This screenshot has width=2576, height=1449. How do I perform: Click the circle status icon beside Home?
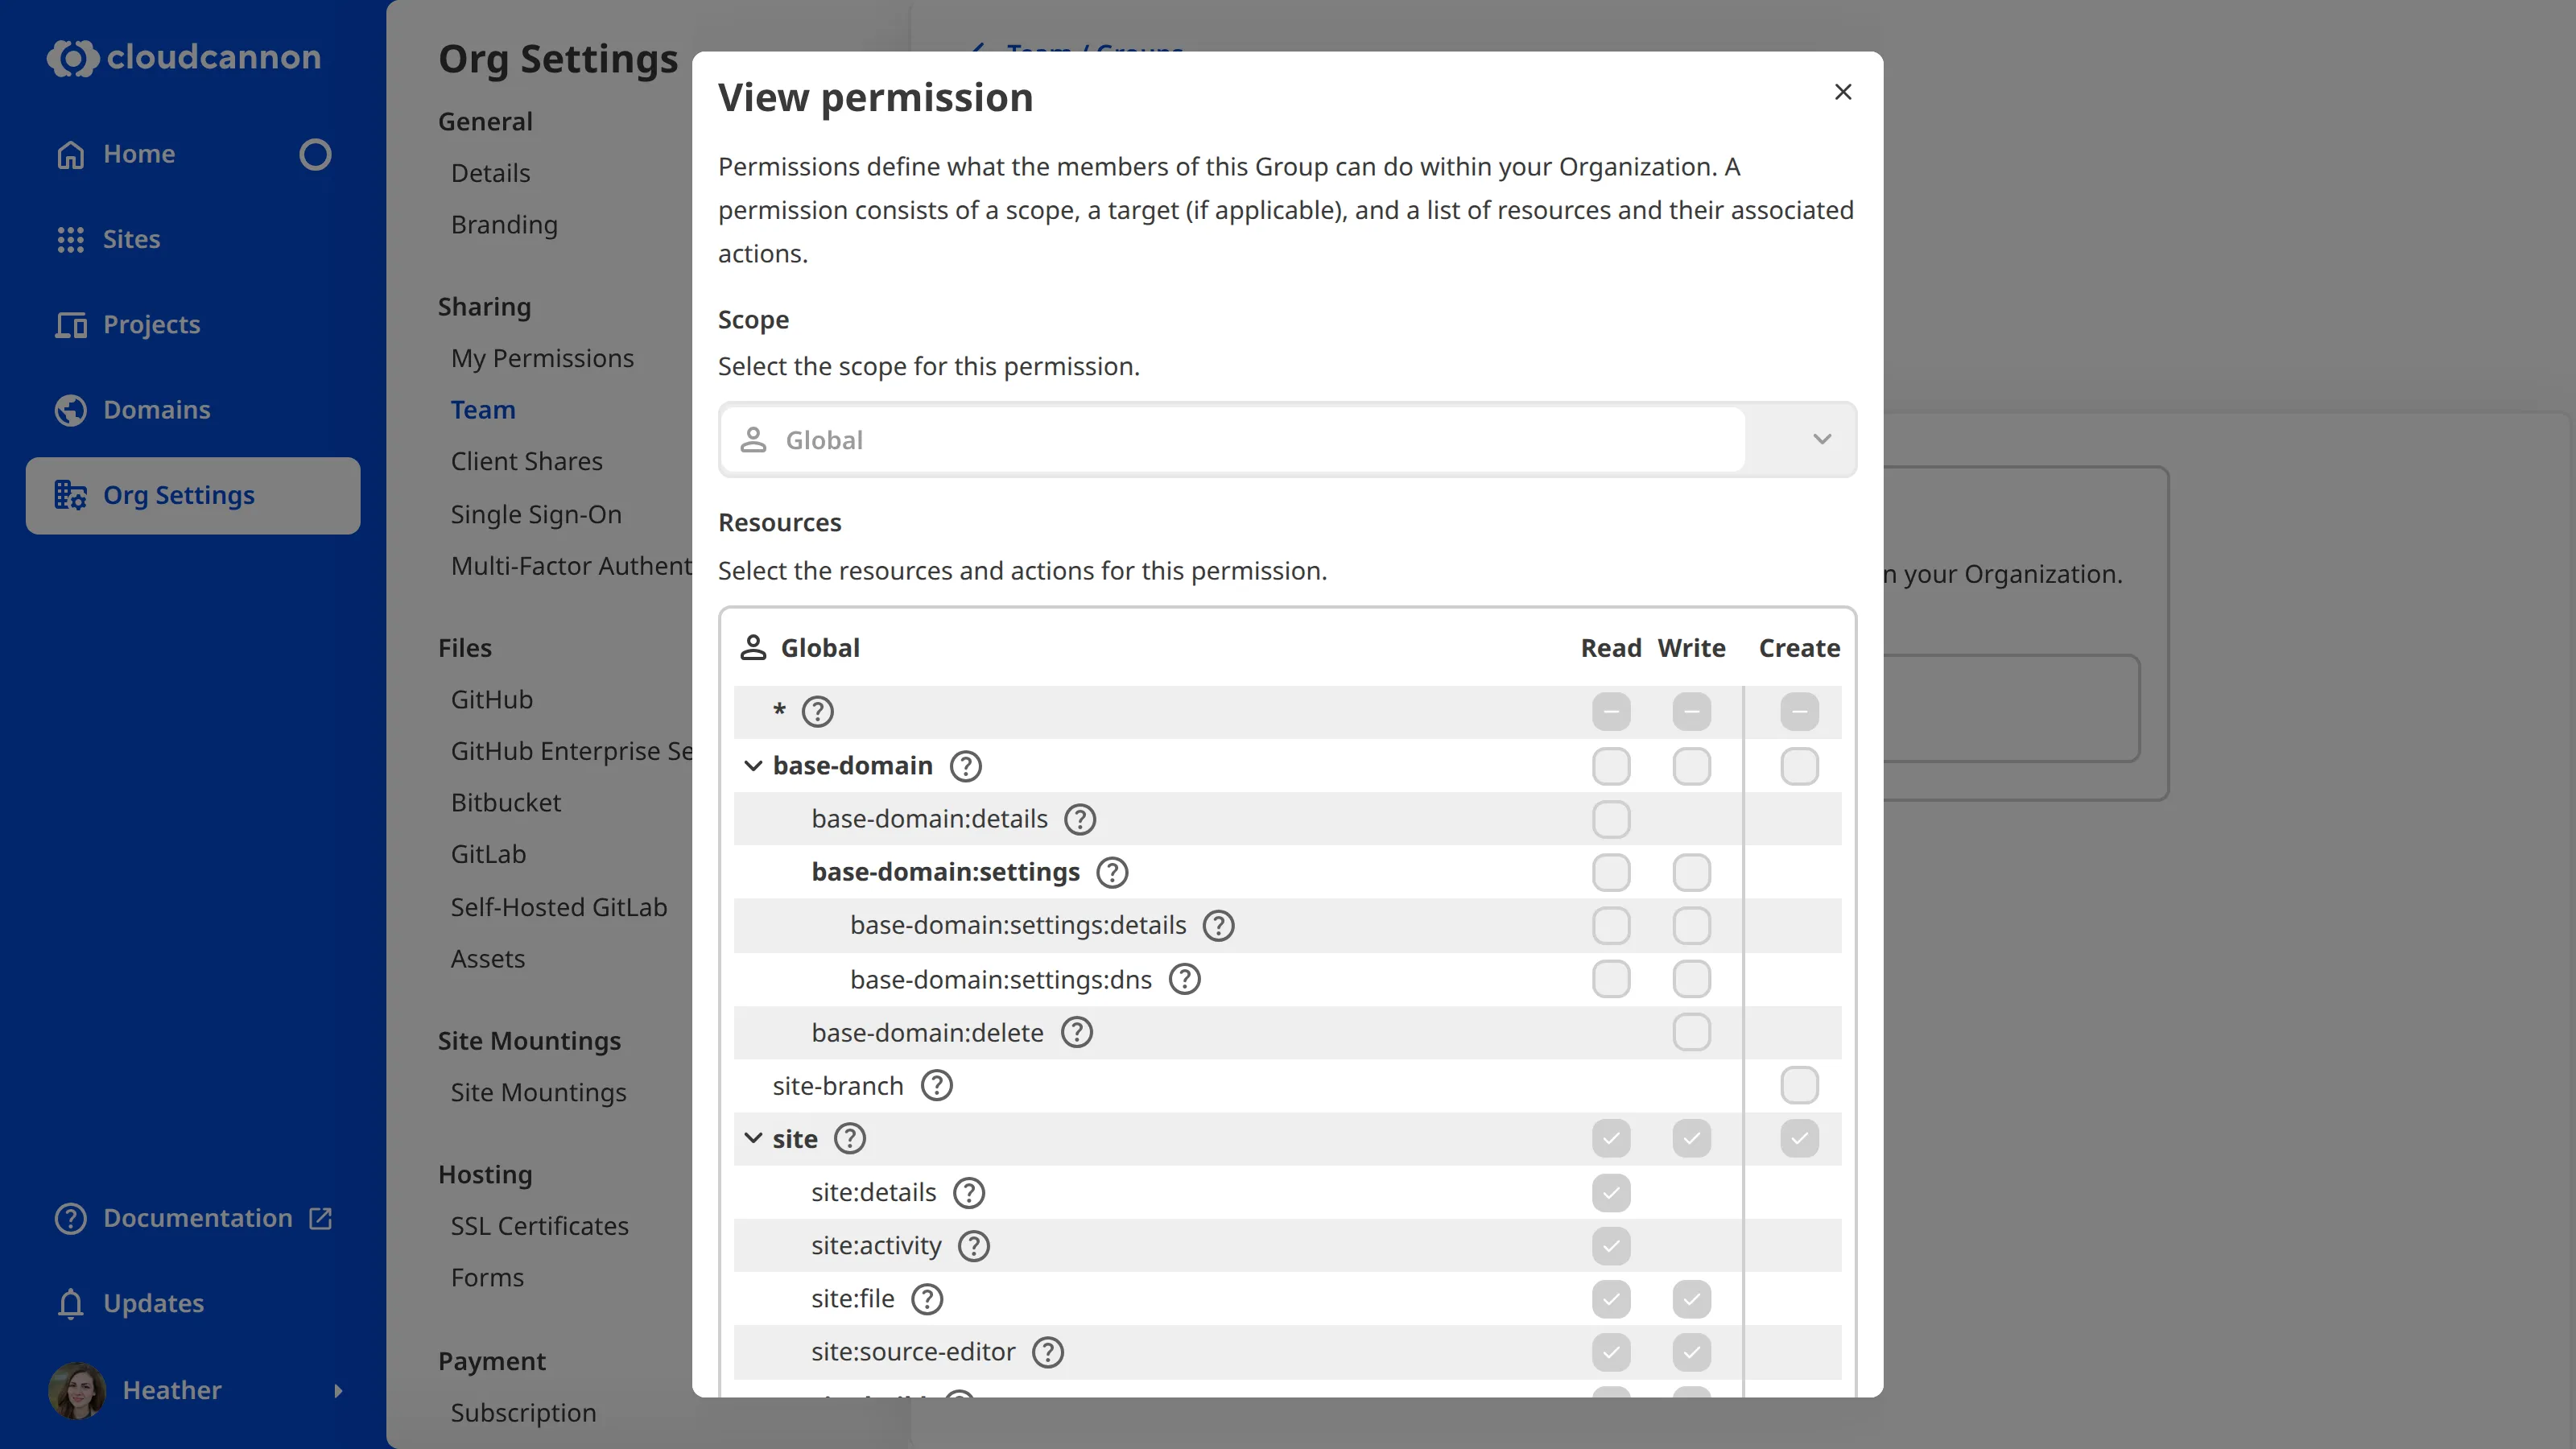315,154
